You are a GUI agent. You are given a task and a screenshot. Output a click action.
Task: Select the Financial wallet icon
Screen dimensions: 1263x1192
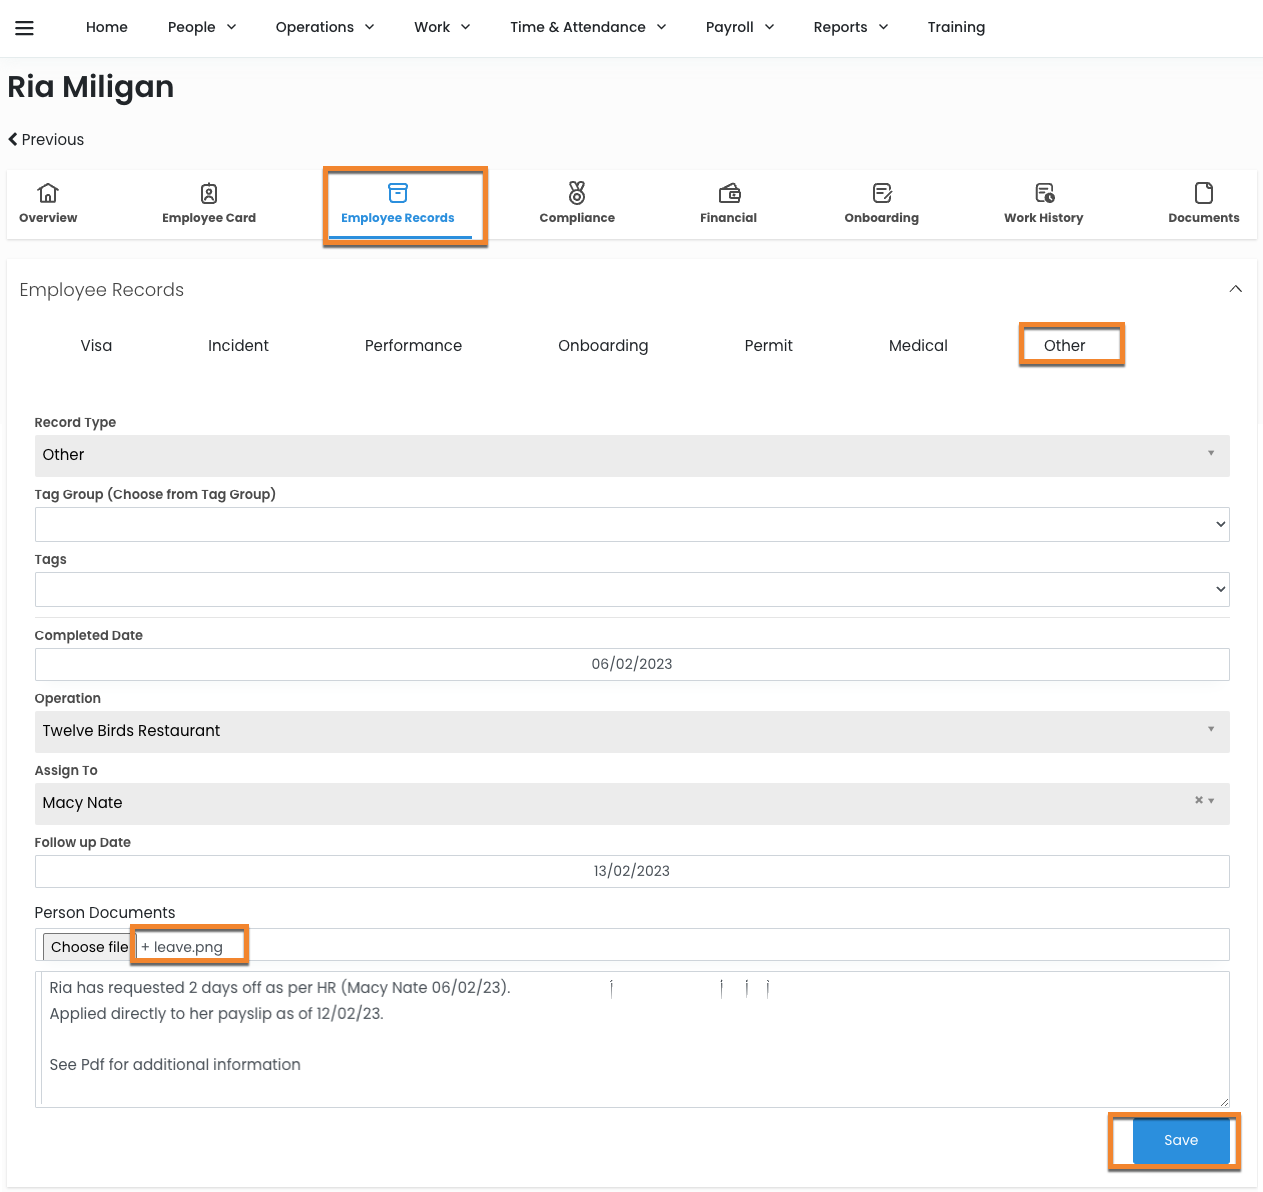(x=729, y=193)
